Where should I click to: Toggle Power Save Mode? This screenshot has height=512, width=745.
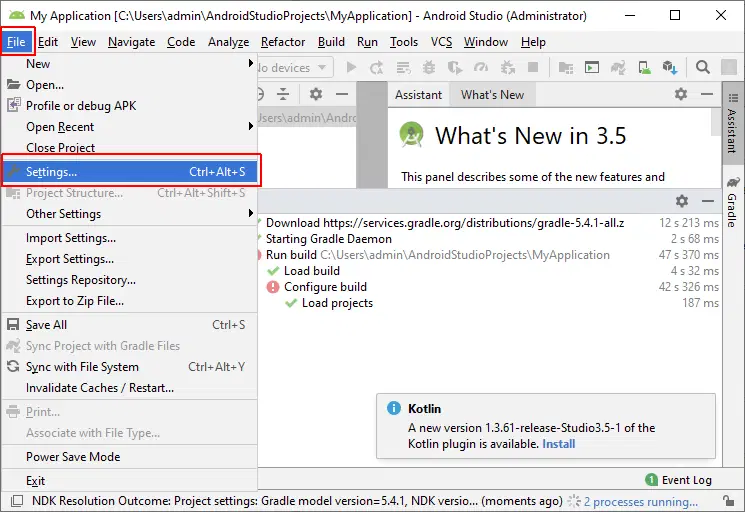tap(130, 456)
